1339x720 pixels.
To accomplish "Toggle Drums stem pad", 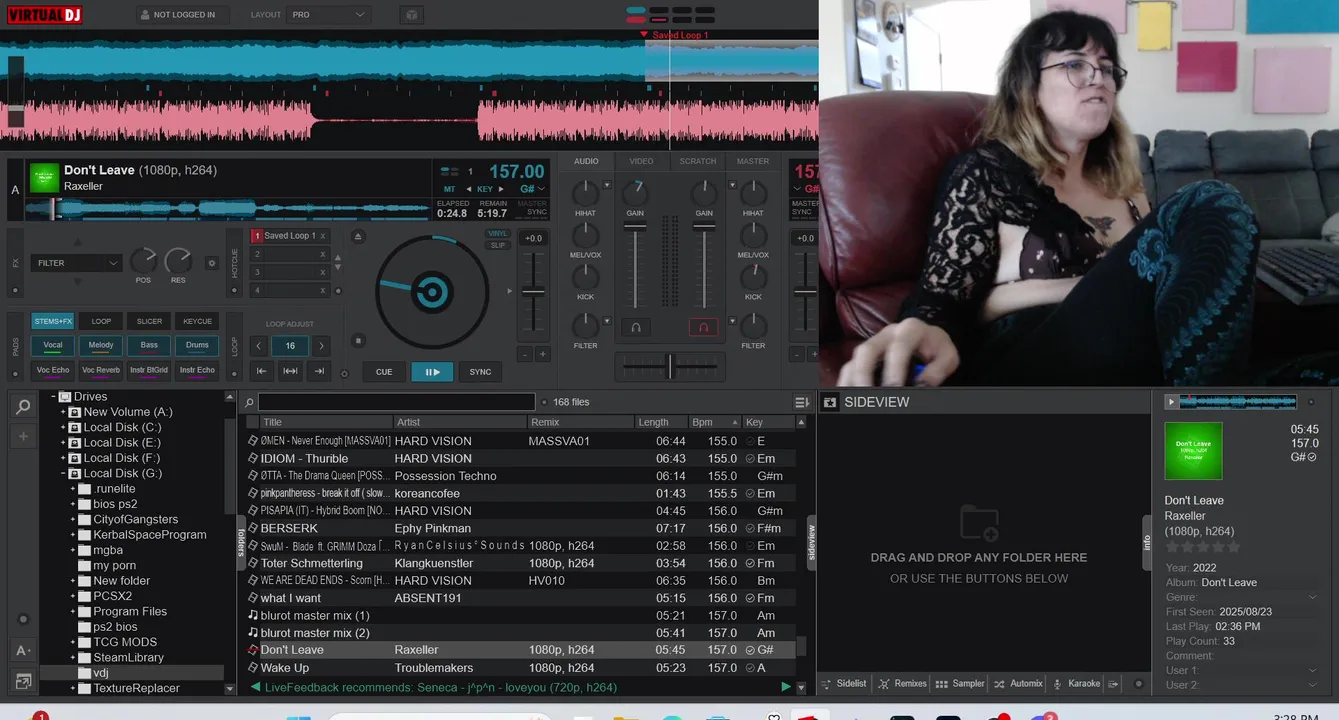I will click(x=197, y=346).
